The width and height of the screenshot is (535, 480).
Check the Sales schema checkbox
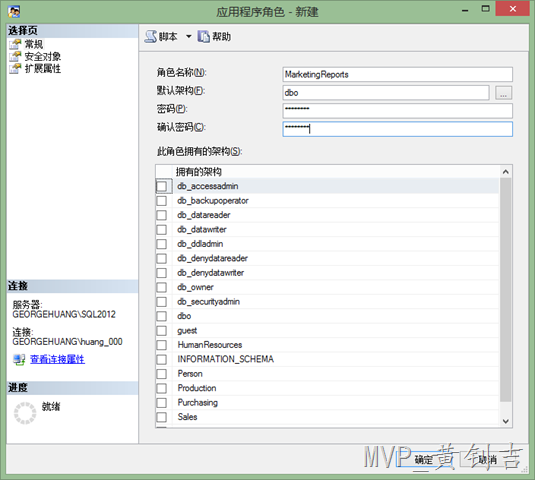[162, 417]
